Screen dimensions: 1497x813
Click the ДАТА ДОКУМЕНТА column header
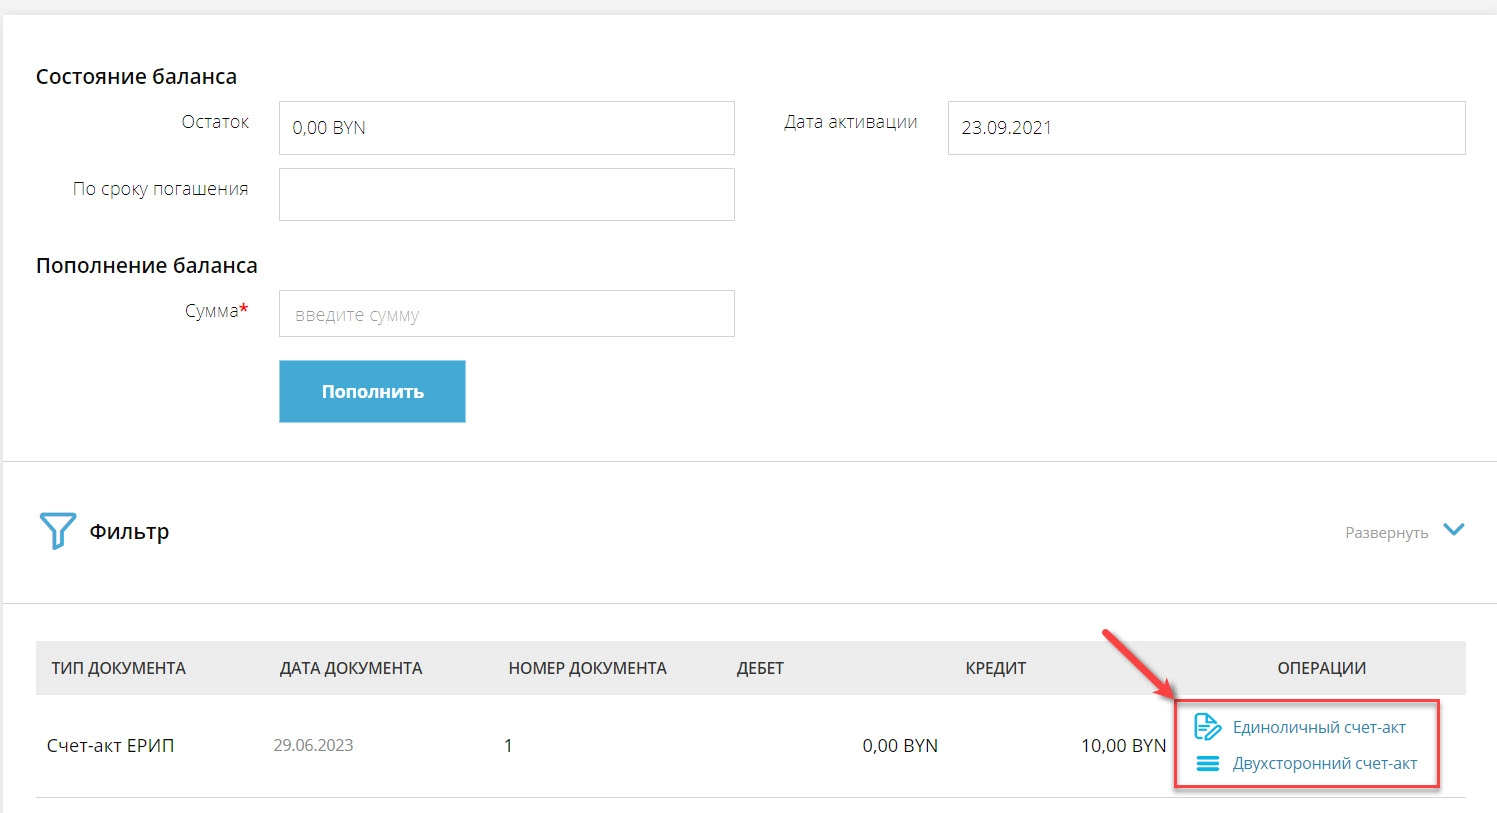tap(351, 668)
